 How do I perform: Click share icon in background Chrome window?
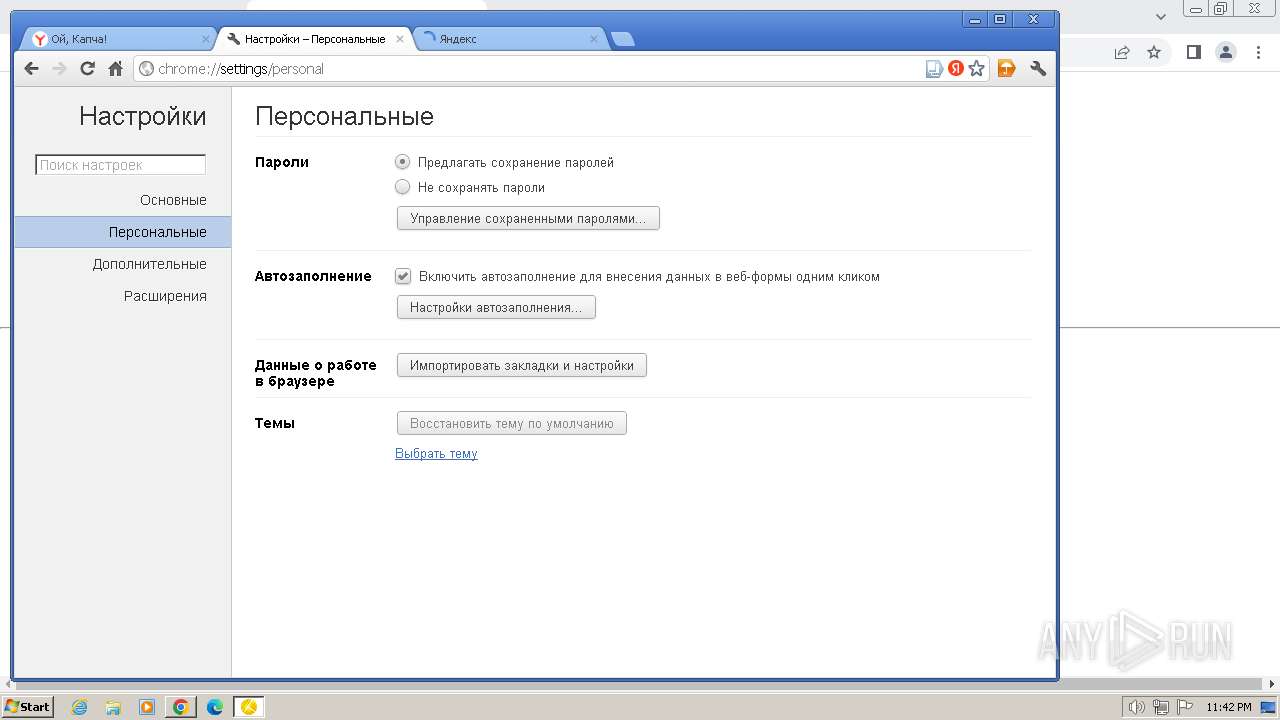[x=1122, y=52]
